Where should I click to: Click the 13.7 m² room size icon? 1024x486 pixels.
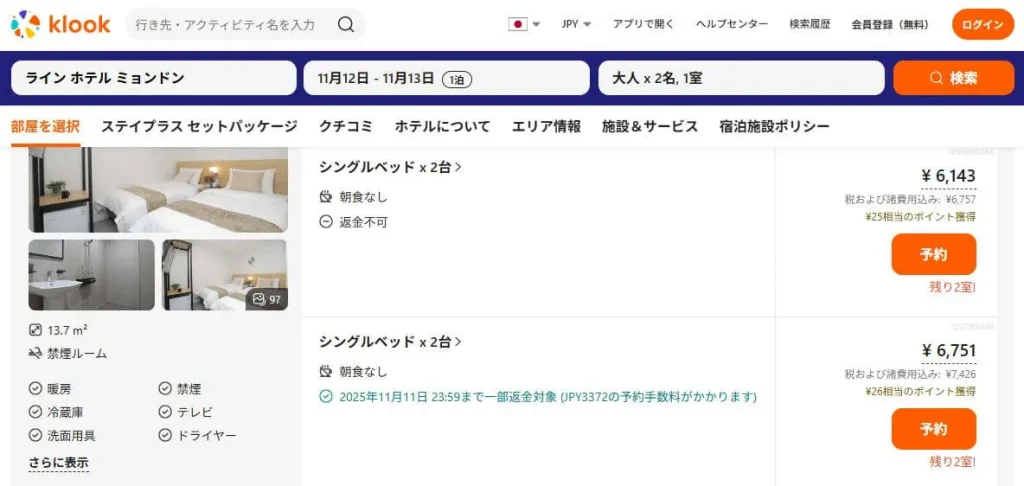(35, 331)
